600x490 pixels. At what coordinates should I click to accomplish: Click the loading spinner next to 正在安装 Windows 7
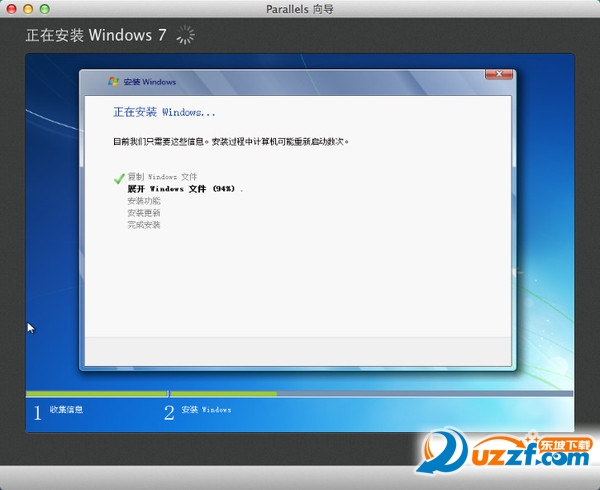click(x=186, y=35)
